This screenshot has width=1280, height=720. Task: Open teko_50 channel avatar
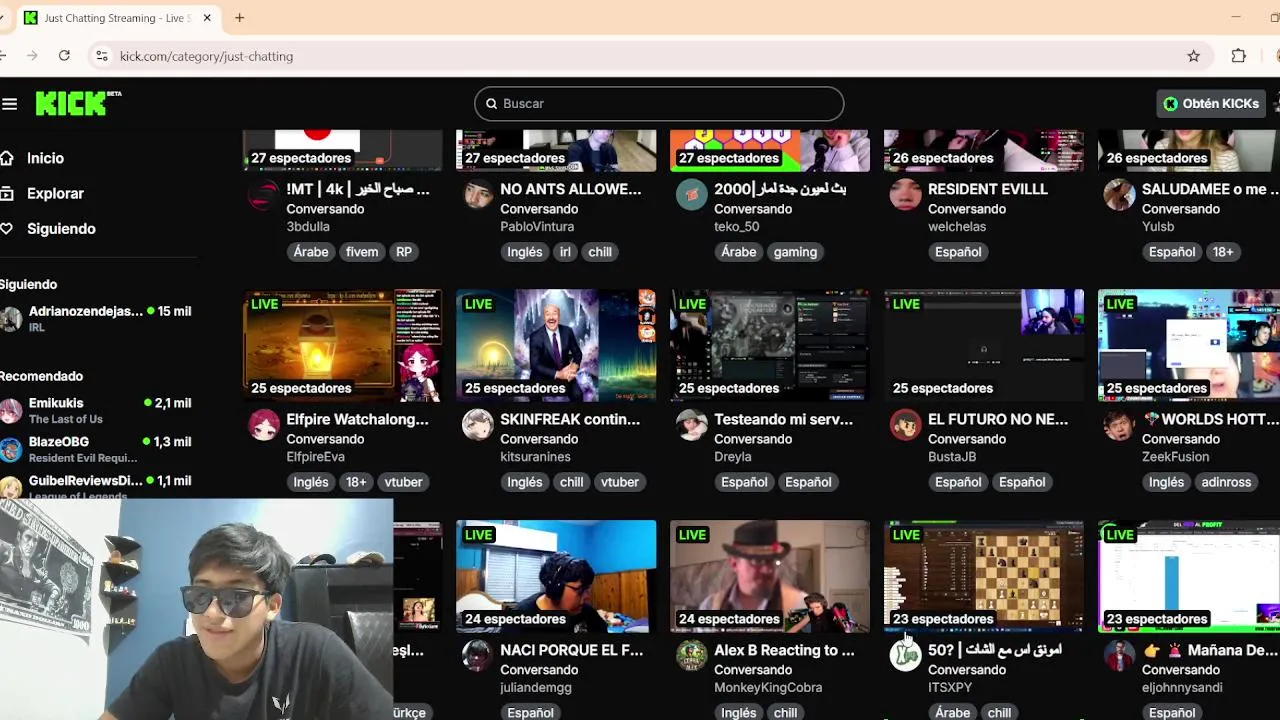click(692, 195)
